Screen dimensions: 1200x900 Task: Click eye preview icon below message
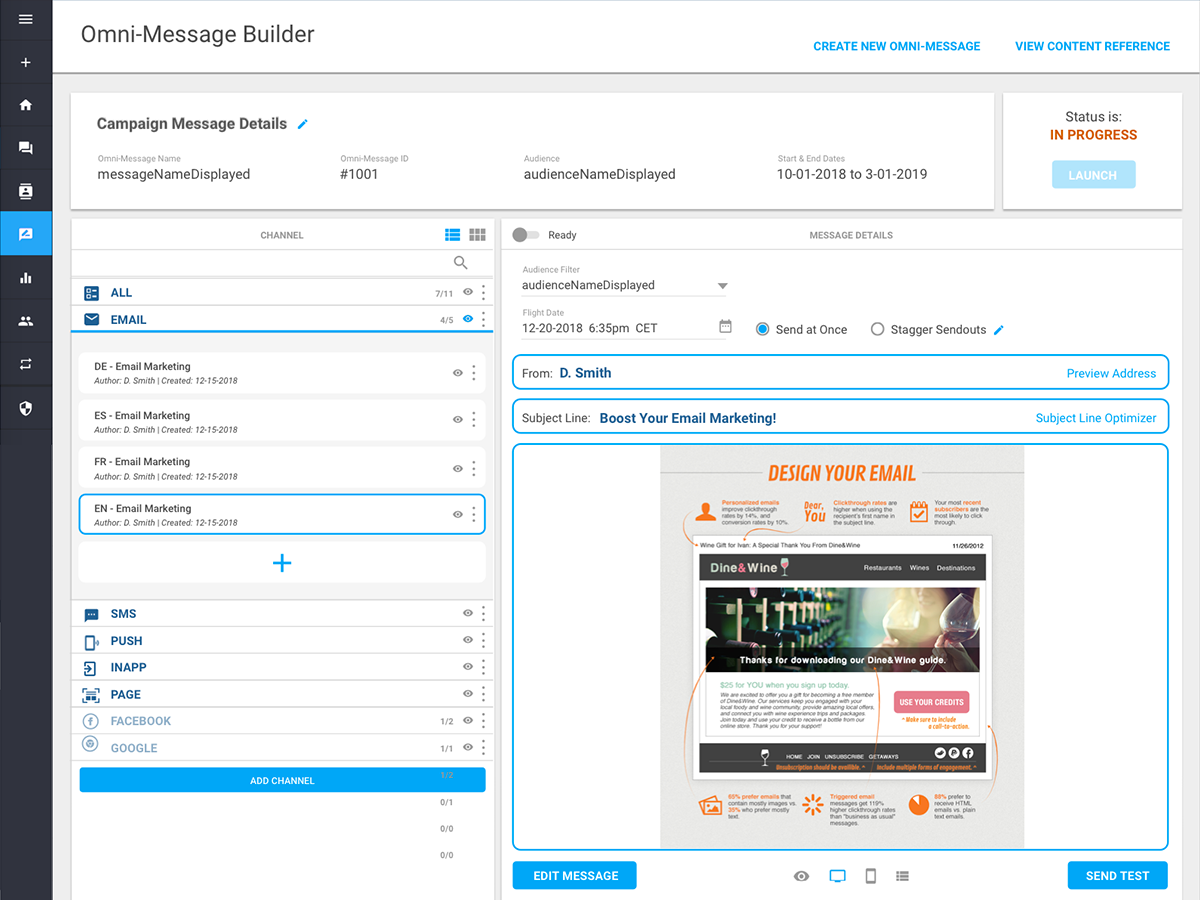(x=802, y=876)
